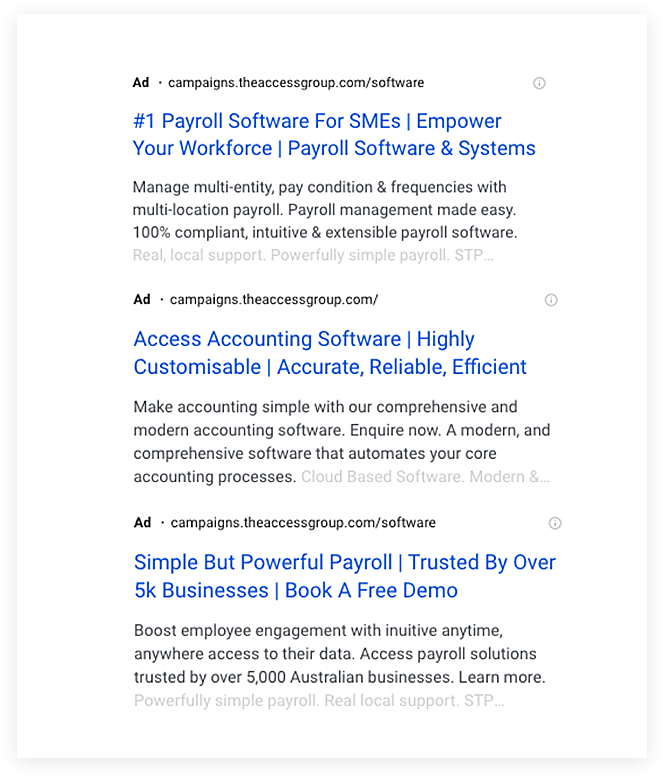Click 'Your Workforce | Payroll Software & Systems' line
Image resolution: width=664 pixels, height=778 pixels.
pos(334,148)
